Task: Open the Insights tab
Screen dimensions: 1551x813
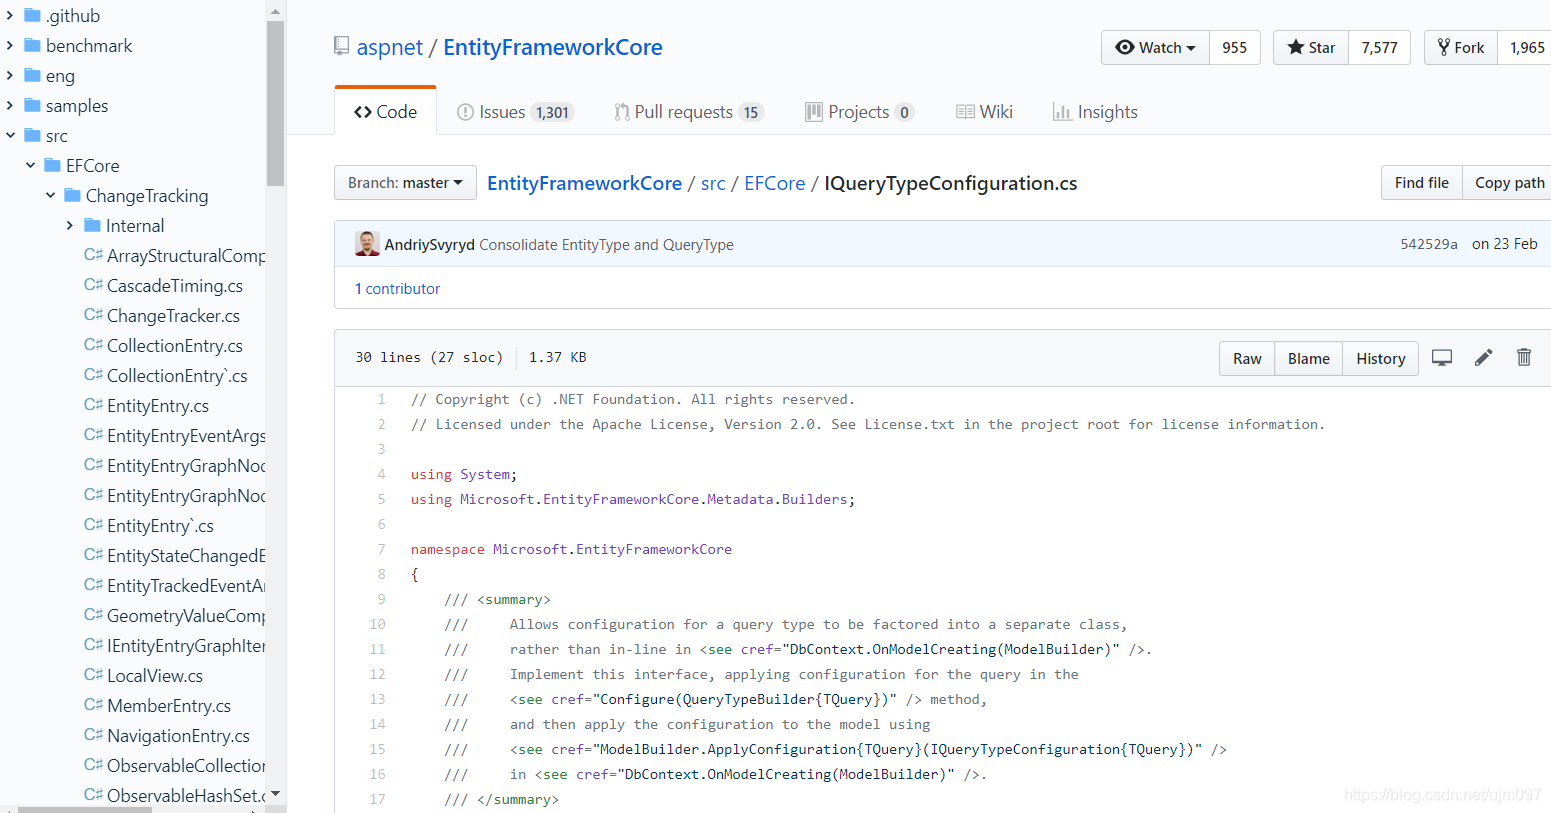Action: pyautogui.click(x=1095, y=112)
